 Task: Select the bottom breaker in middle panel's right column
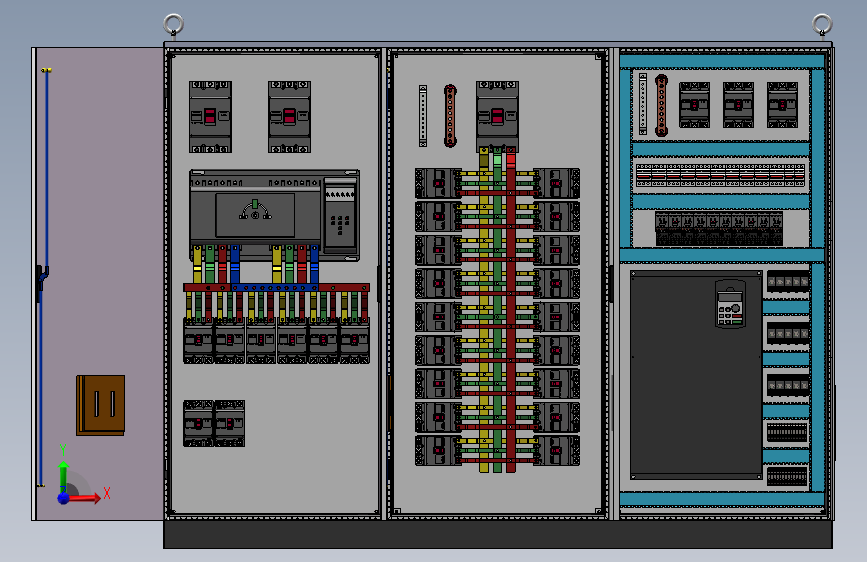point(557,451)
